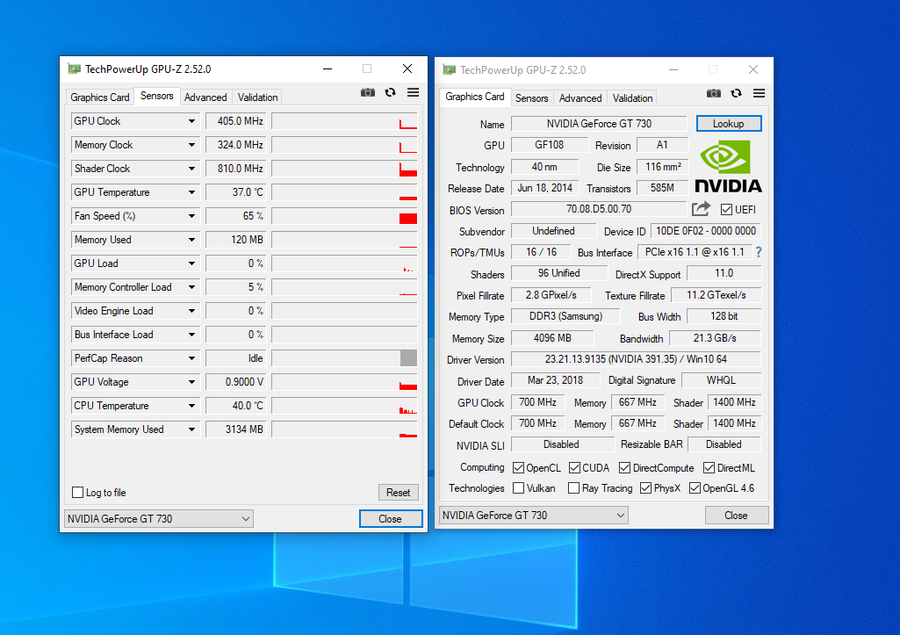Switch to Graphics Card tab in Sensors window
The image size is (900, 635).
(100, 97)
